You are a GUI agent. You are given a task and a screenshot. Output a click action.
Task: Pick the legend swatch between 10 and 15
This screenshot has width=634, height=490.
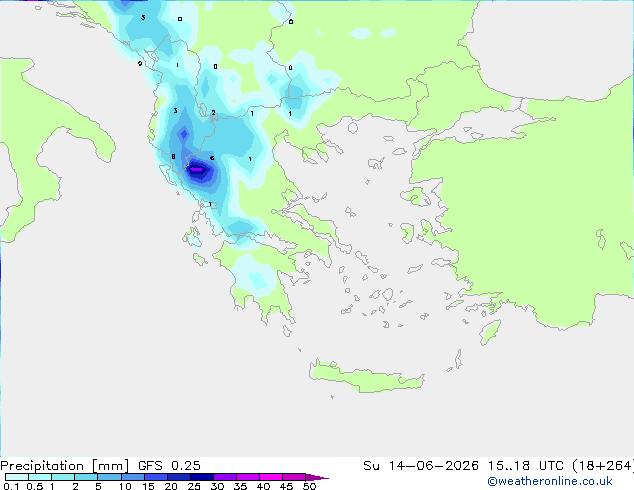pyautogui.click(x=132, y=477)
